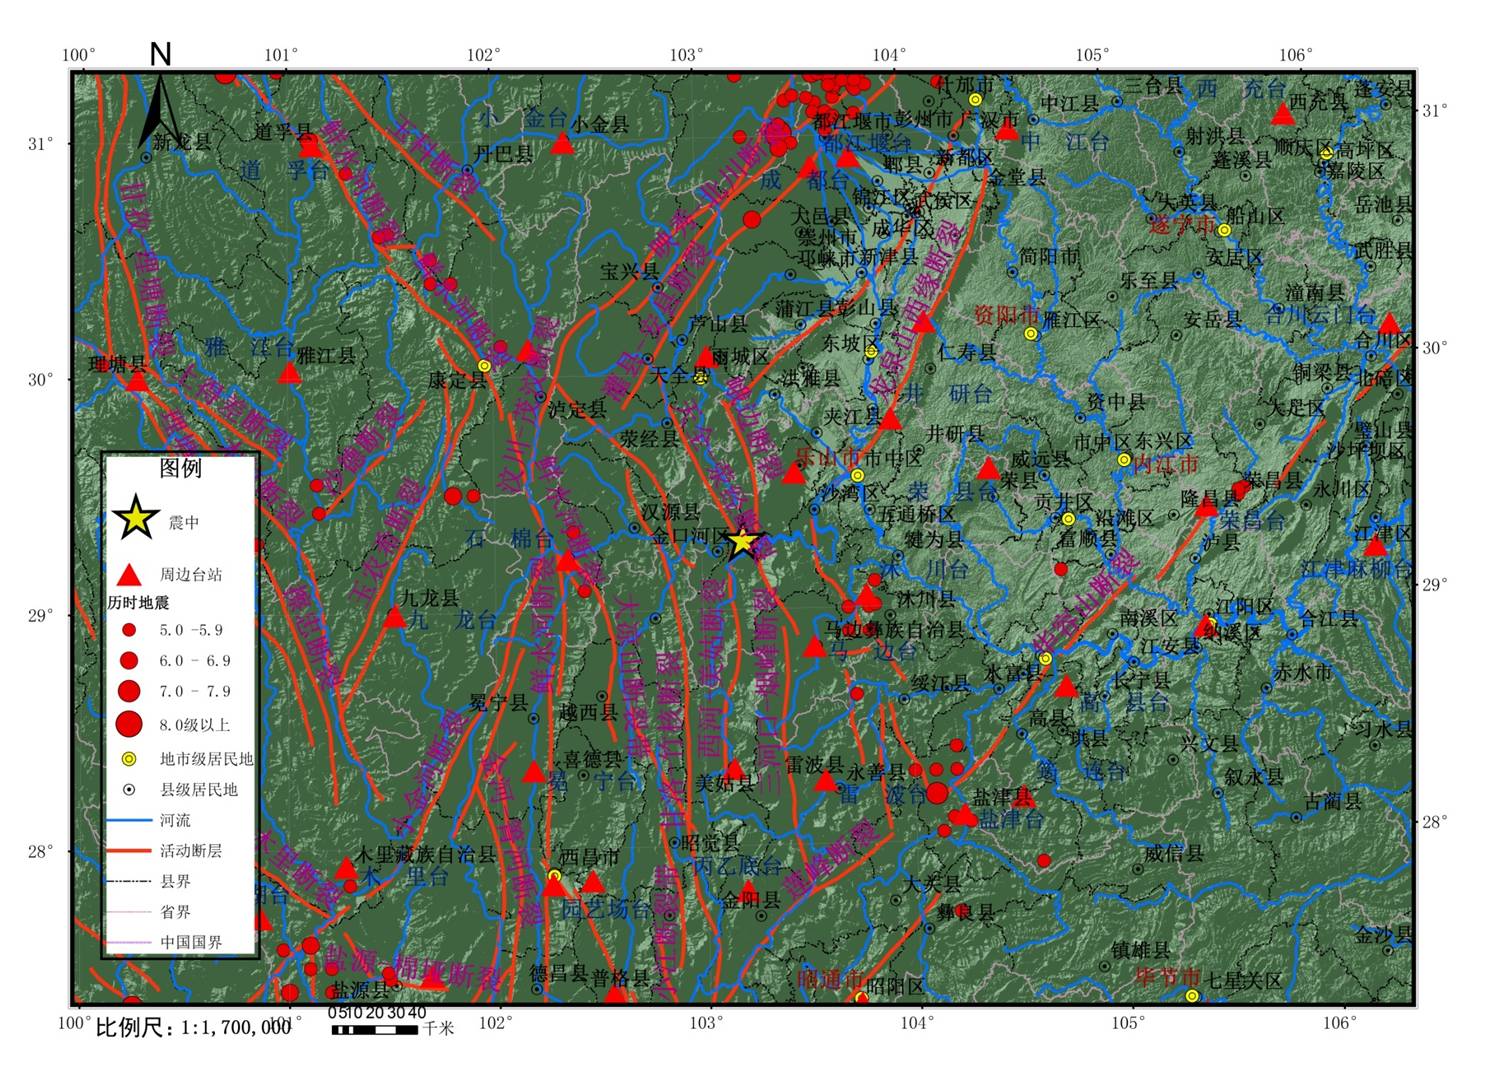The image size is (1486, 1077).
Task: Click the 6.0-6.9 magnitude circle in legend
Action: [129, 660]
